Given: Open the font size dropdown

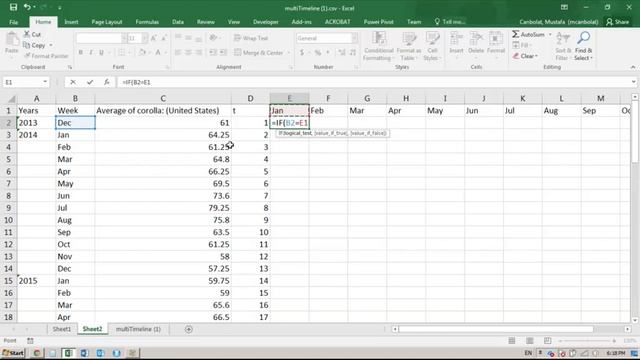Looking at the screenshot, I should [x=144, y=38].
